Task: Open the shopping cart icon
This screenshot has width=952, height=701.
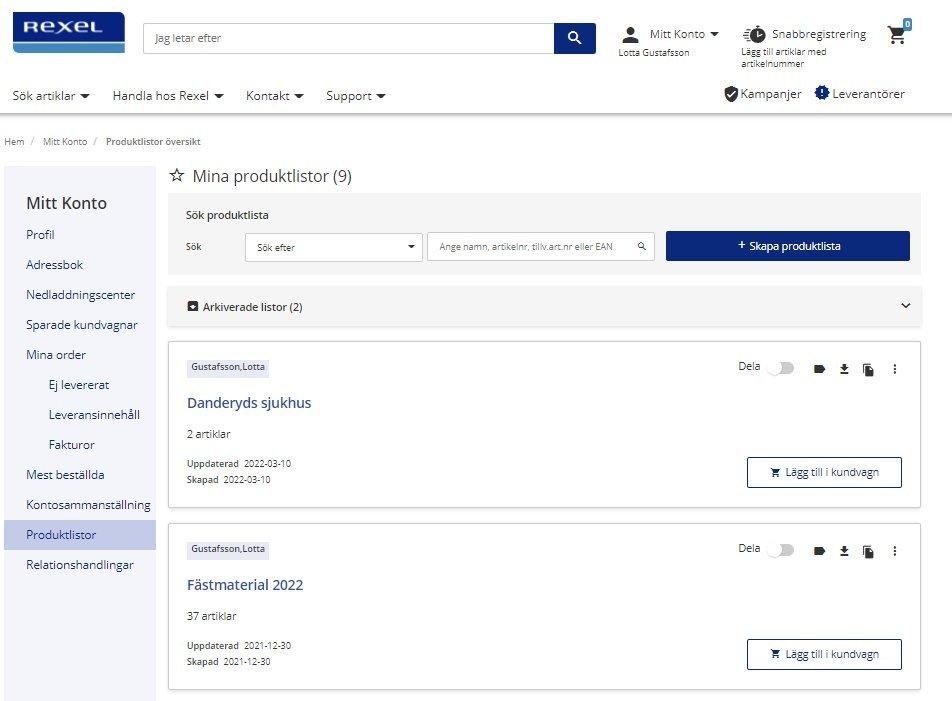Action: (x=897, y=36)
